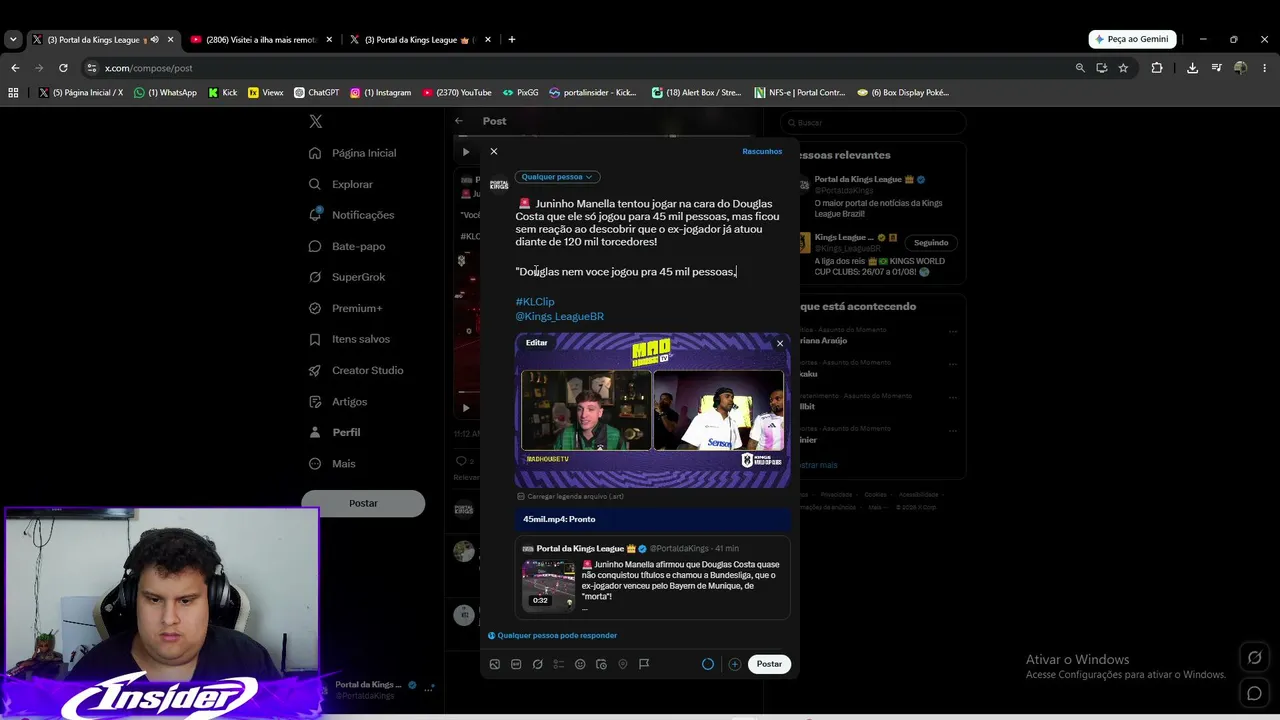This screenshot has width=1280, height=720.
Task: Open the Kick bookmark
Action: point(222,93)
